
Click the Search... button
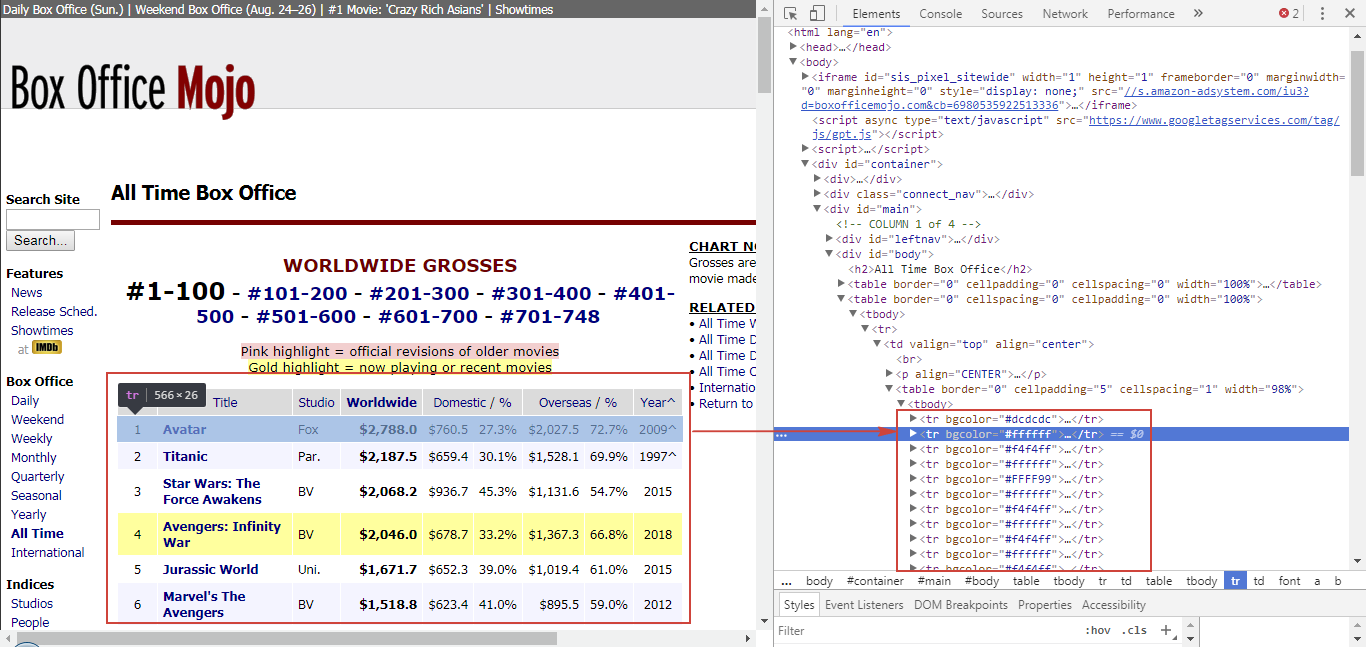40,241
